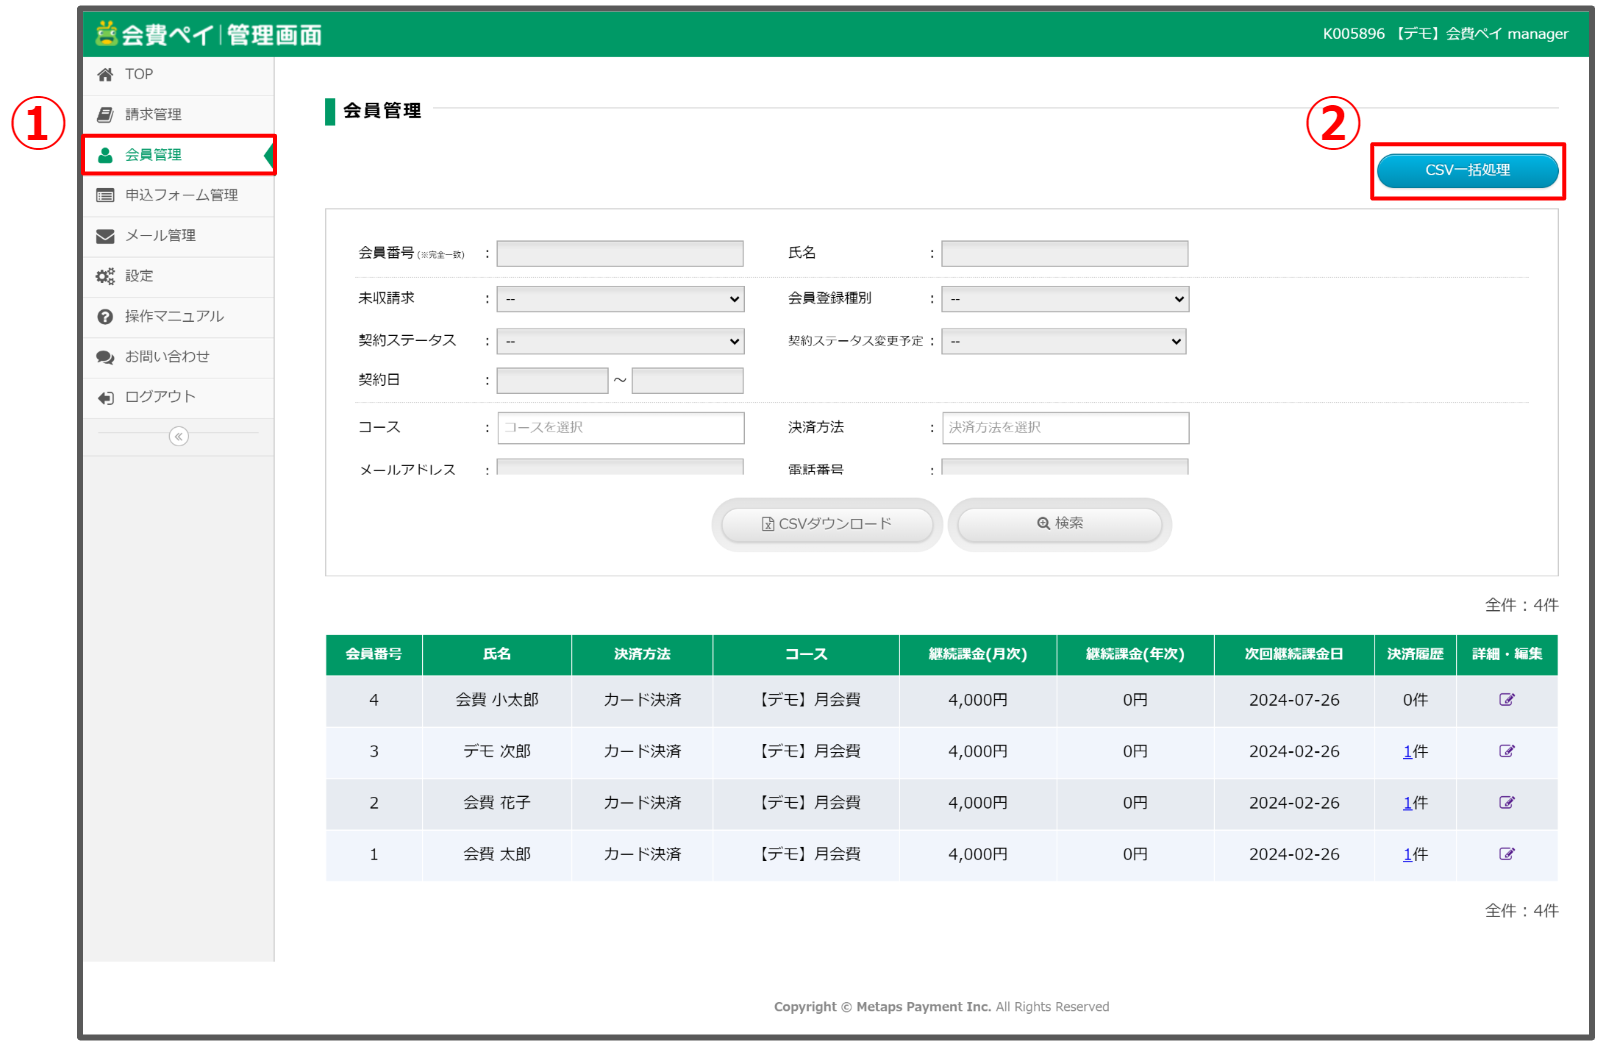Collapse the sidebar with the double-chevron icon

(x=178, y=436)
